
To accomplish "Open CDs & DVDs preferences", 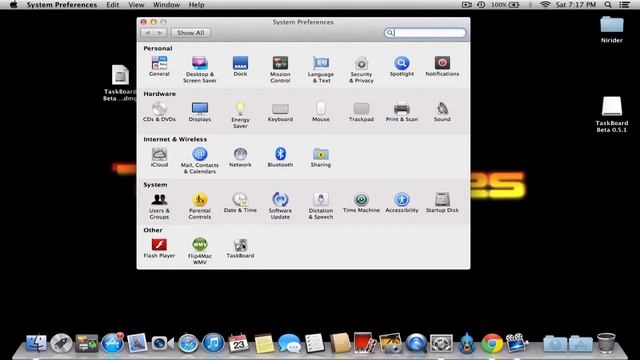I will tap(159, 111).
